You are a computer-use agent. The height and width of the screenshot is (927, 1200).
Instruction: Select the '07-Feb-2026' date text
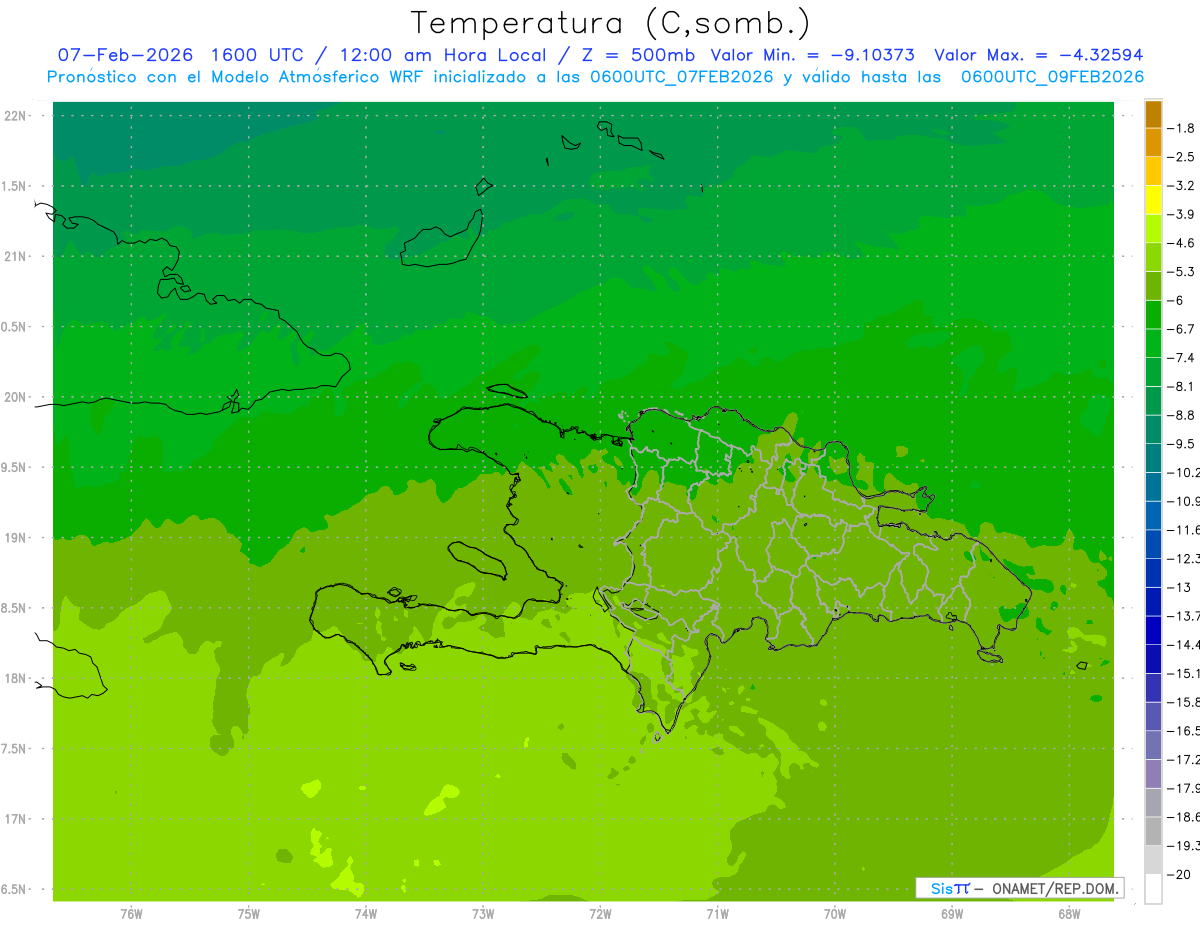tap(123, 55)
